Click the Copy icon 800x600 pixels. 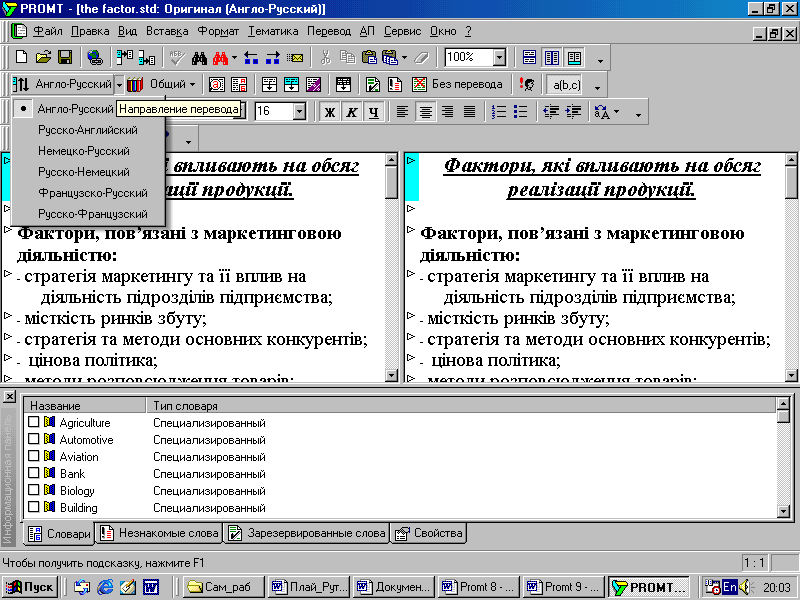point(347,58)
